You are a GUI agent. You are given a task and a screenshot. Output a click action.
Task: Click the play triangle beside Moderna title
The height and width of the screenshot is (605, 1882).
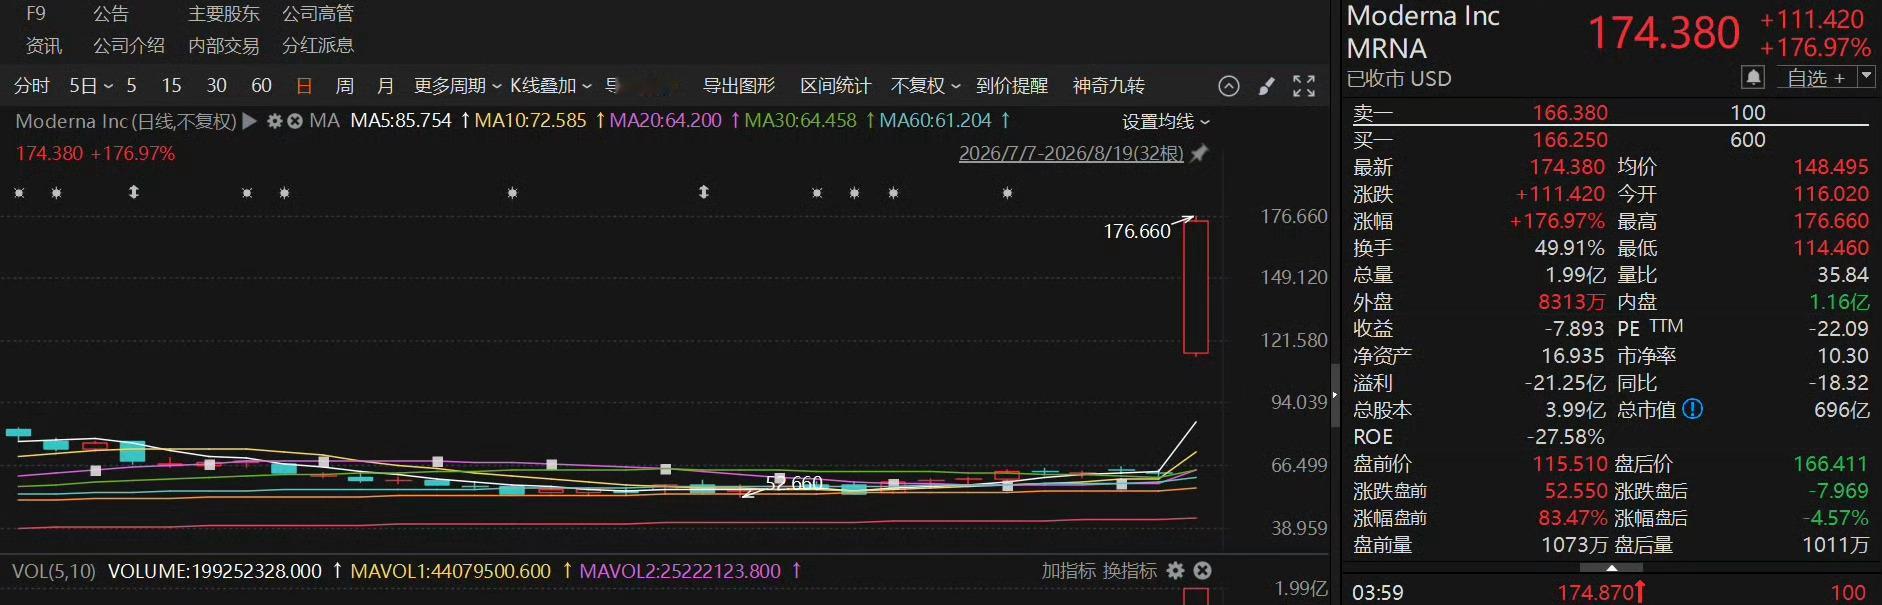(x=250, y=121)
